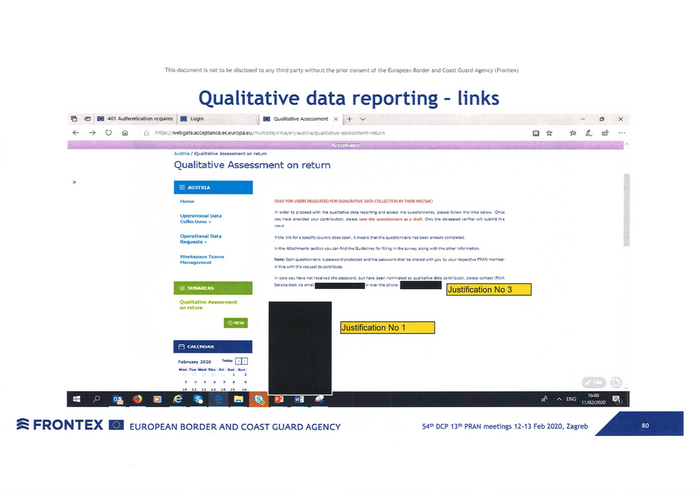Open the Windows Start menu

[76, 398]
